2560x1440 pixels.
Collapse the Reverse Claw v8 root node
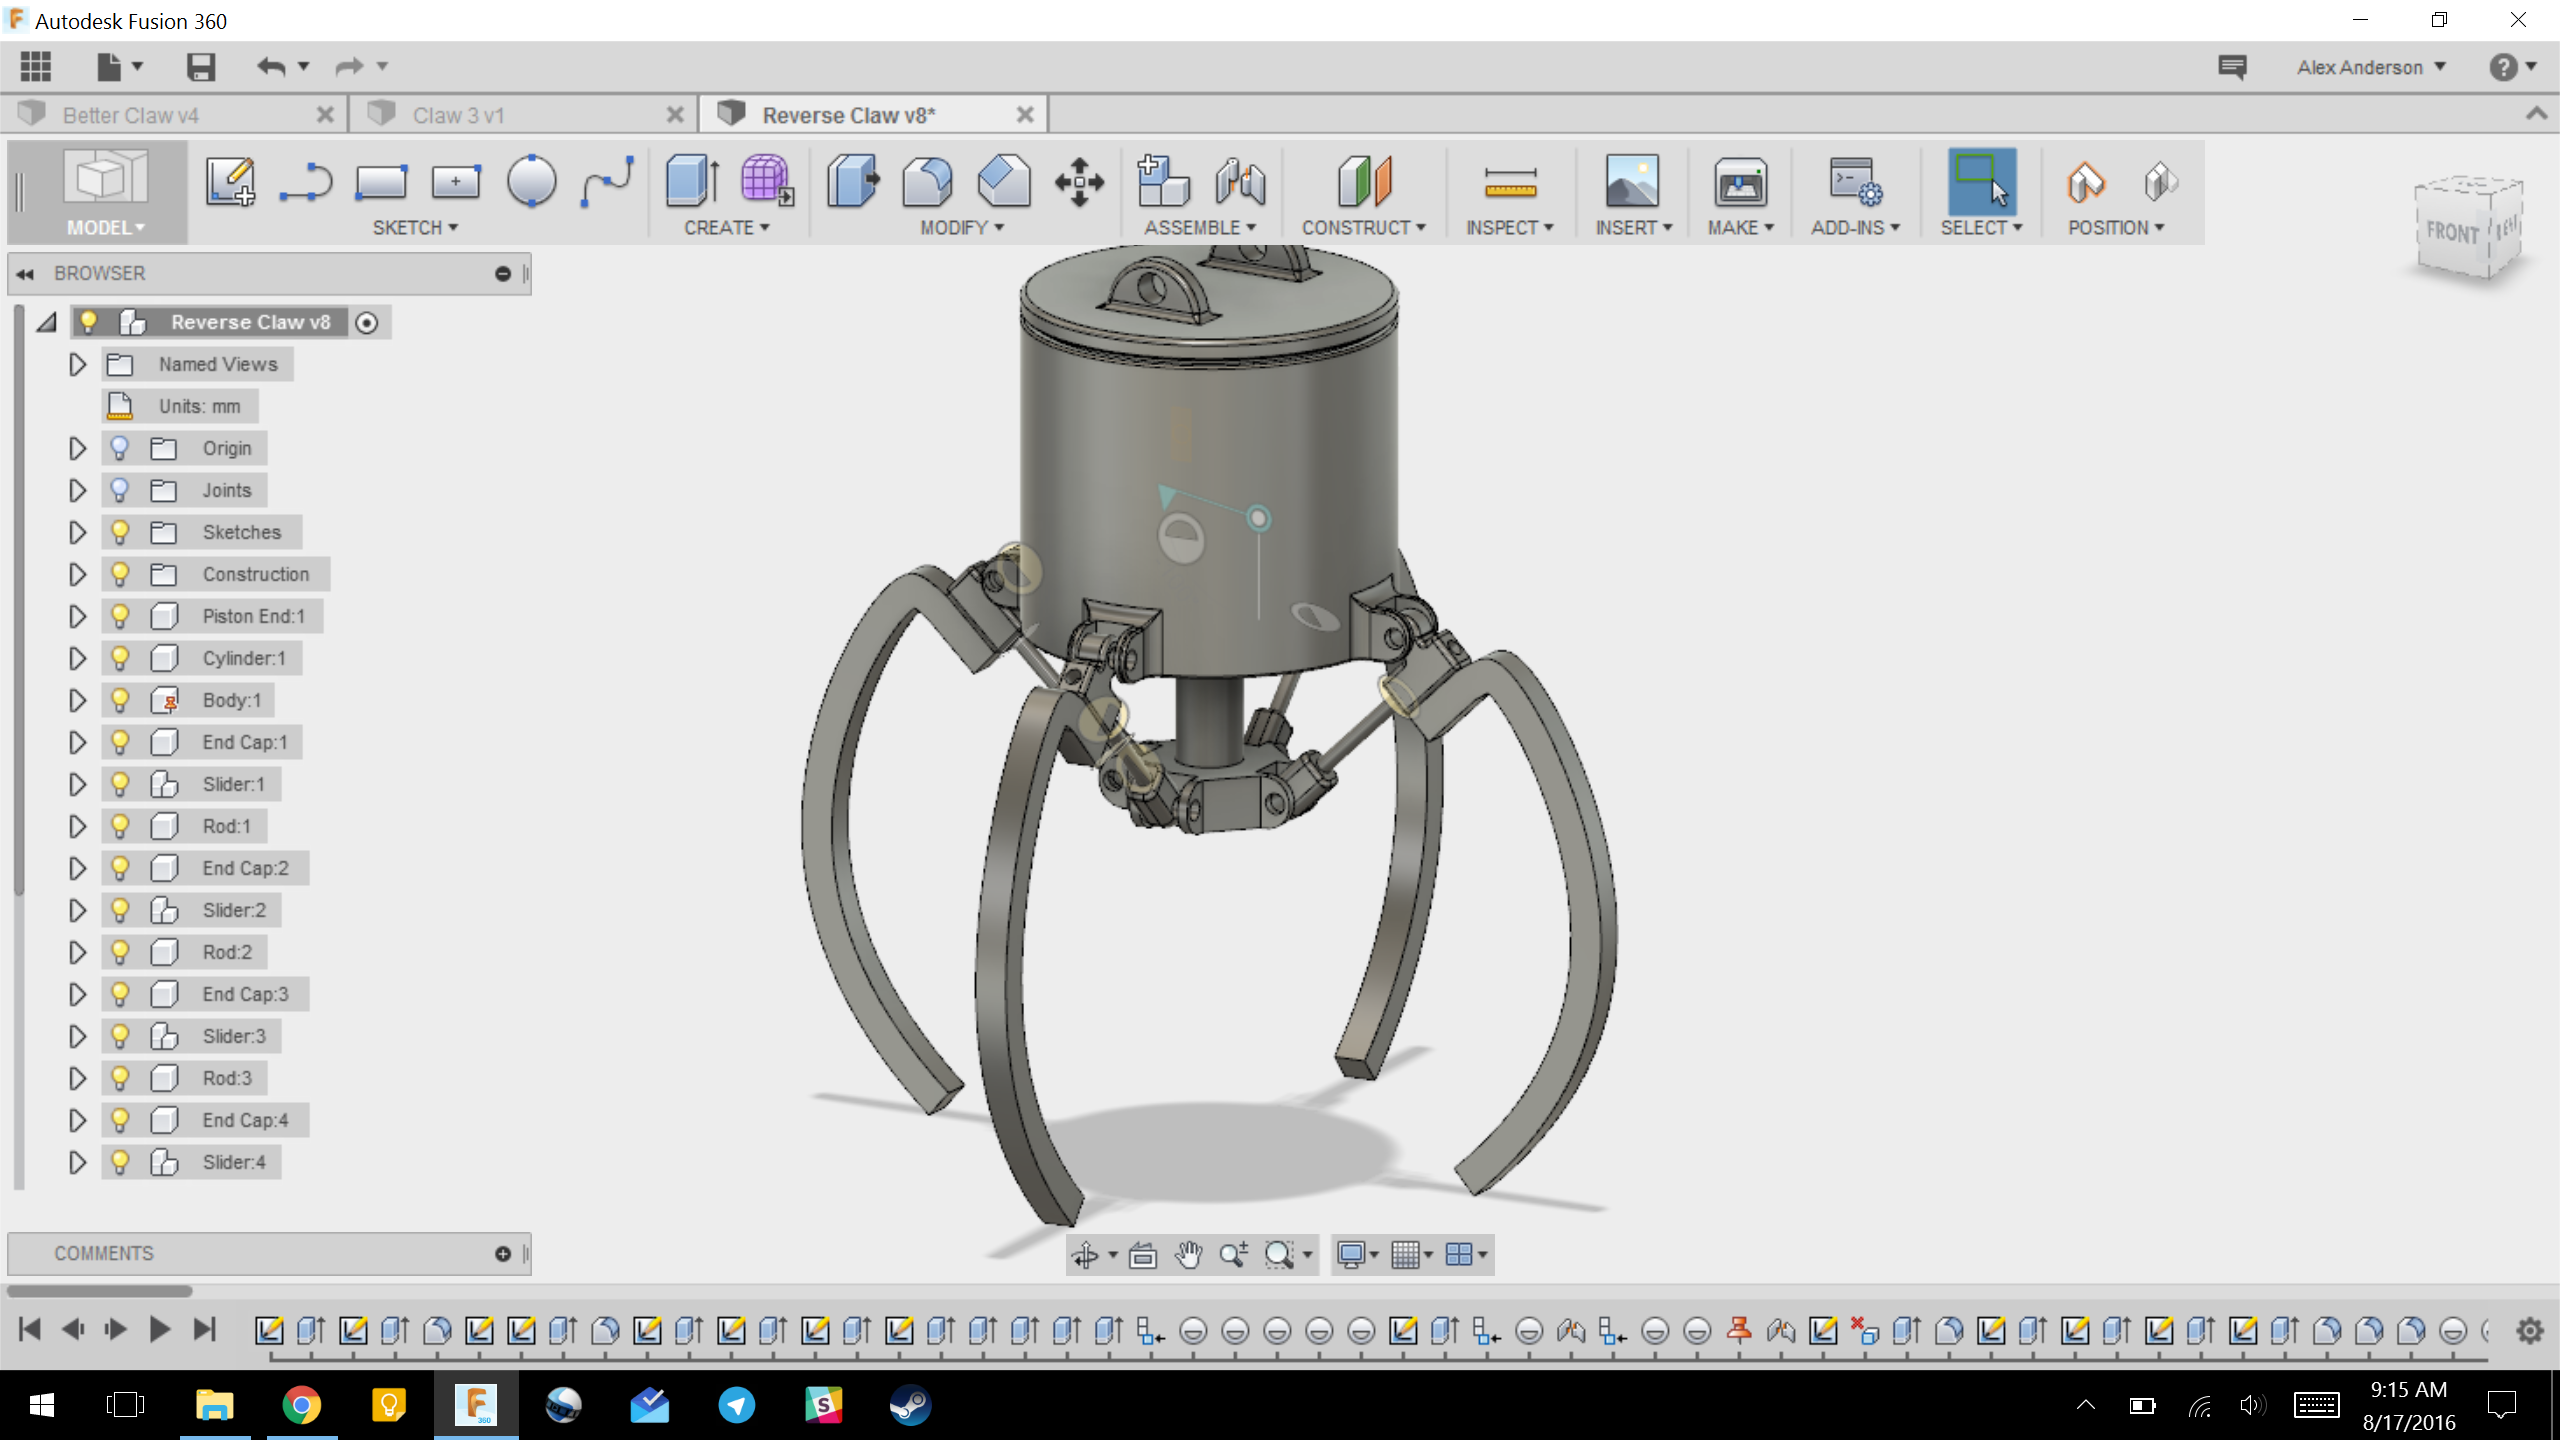[47, 322]
